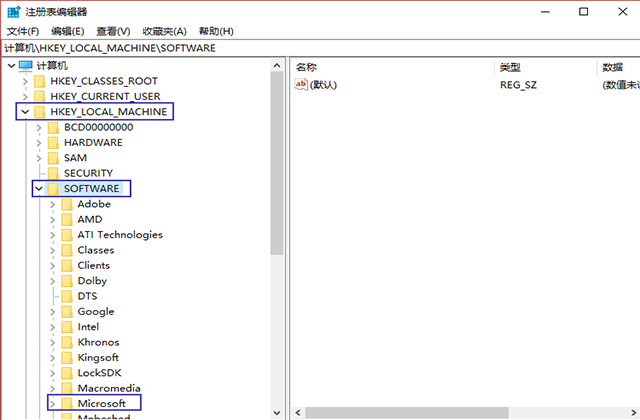640x420 pixels.
Task: Click the tree vertical scrollbar thumb
Action: 277,163
